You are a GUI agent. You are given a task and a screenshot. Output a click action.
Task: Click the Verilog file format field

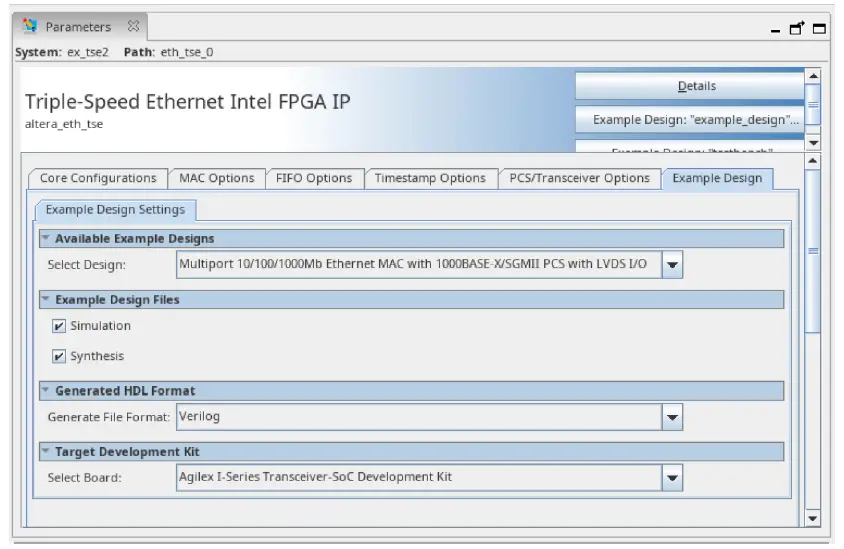419,417
